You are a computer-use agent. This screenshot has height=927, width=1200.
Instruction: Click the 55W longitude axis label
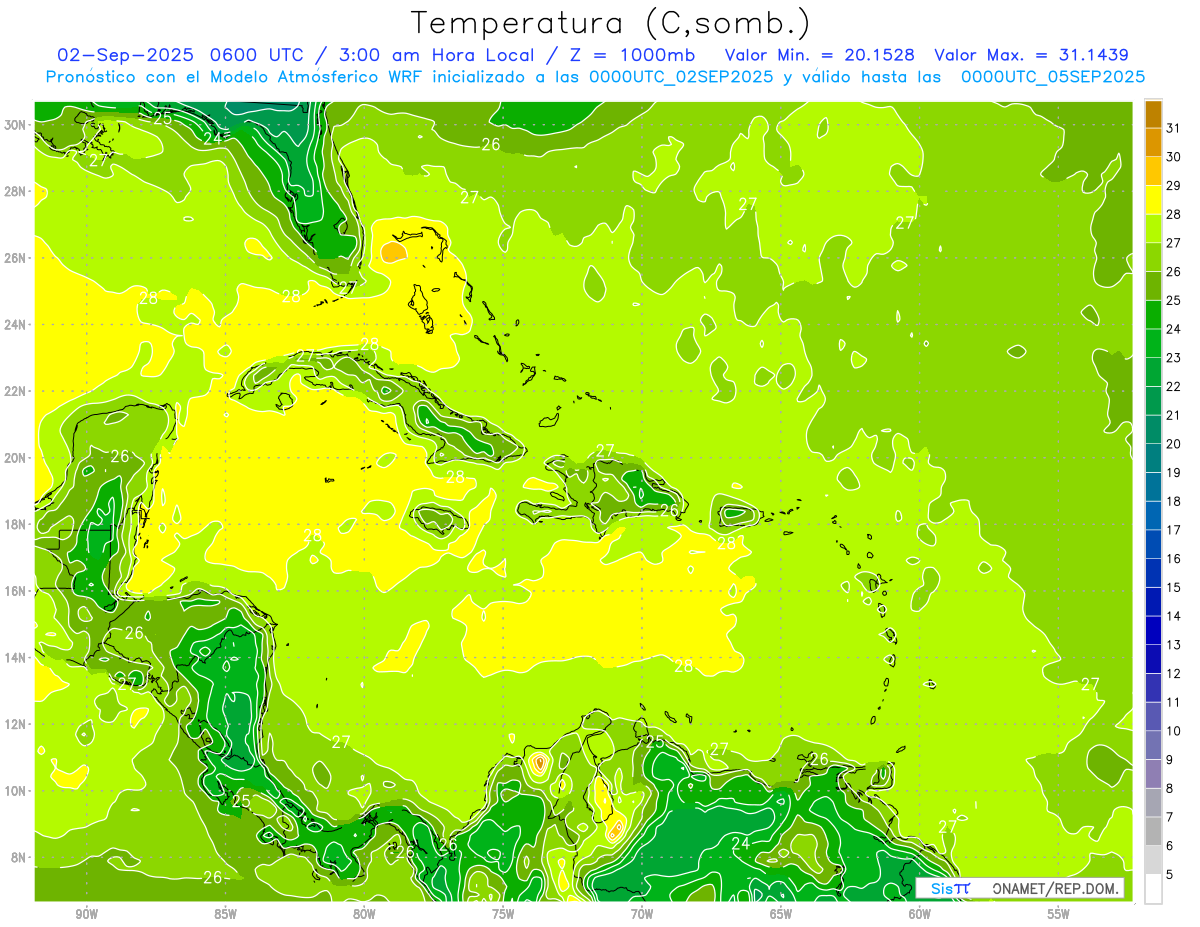tap(1059, 914)
